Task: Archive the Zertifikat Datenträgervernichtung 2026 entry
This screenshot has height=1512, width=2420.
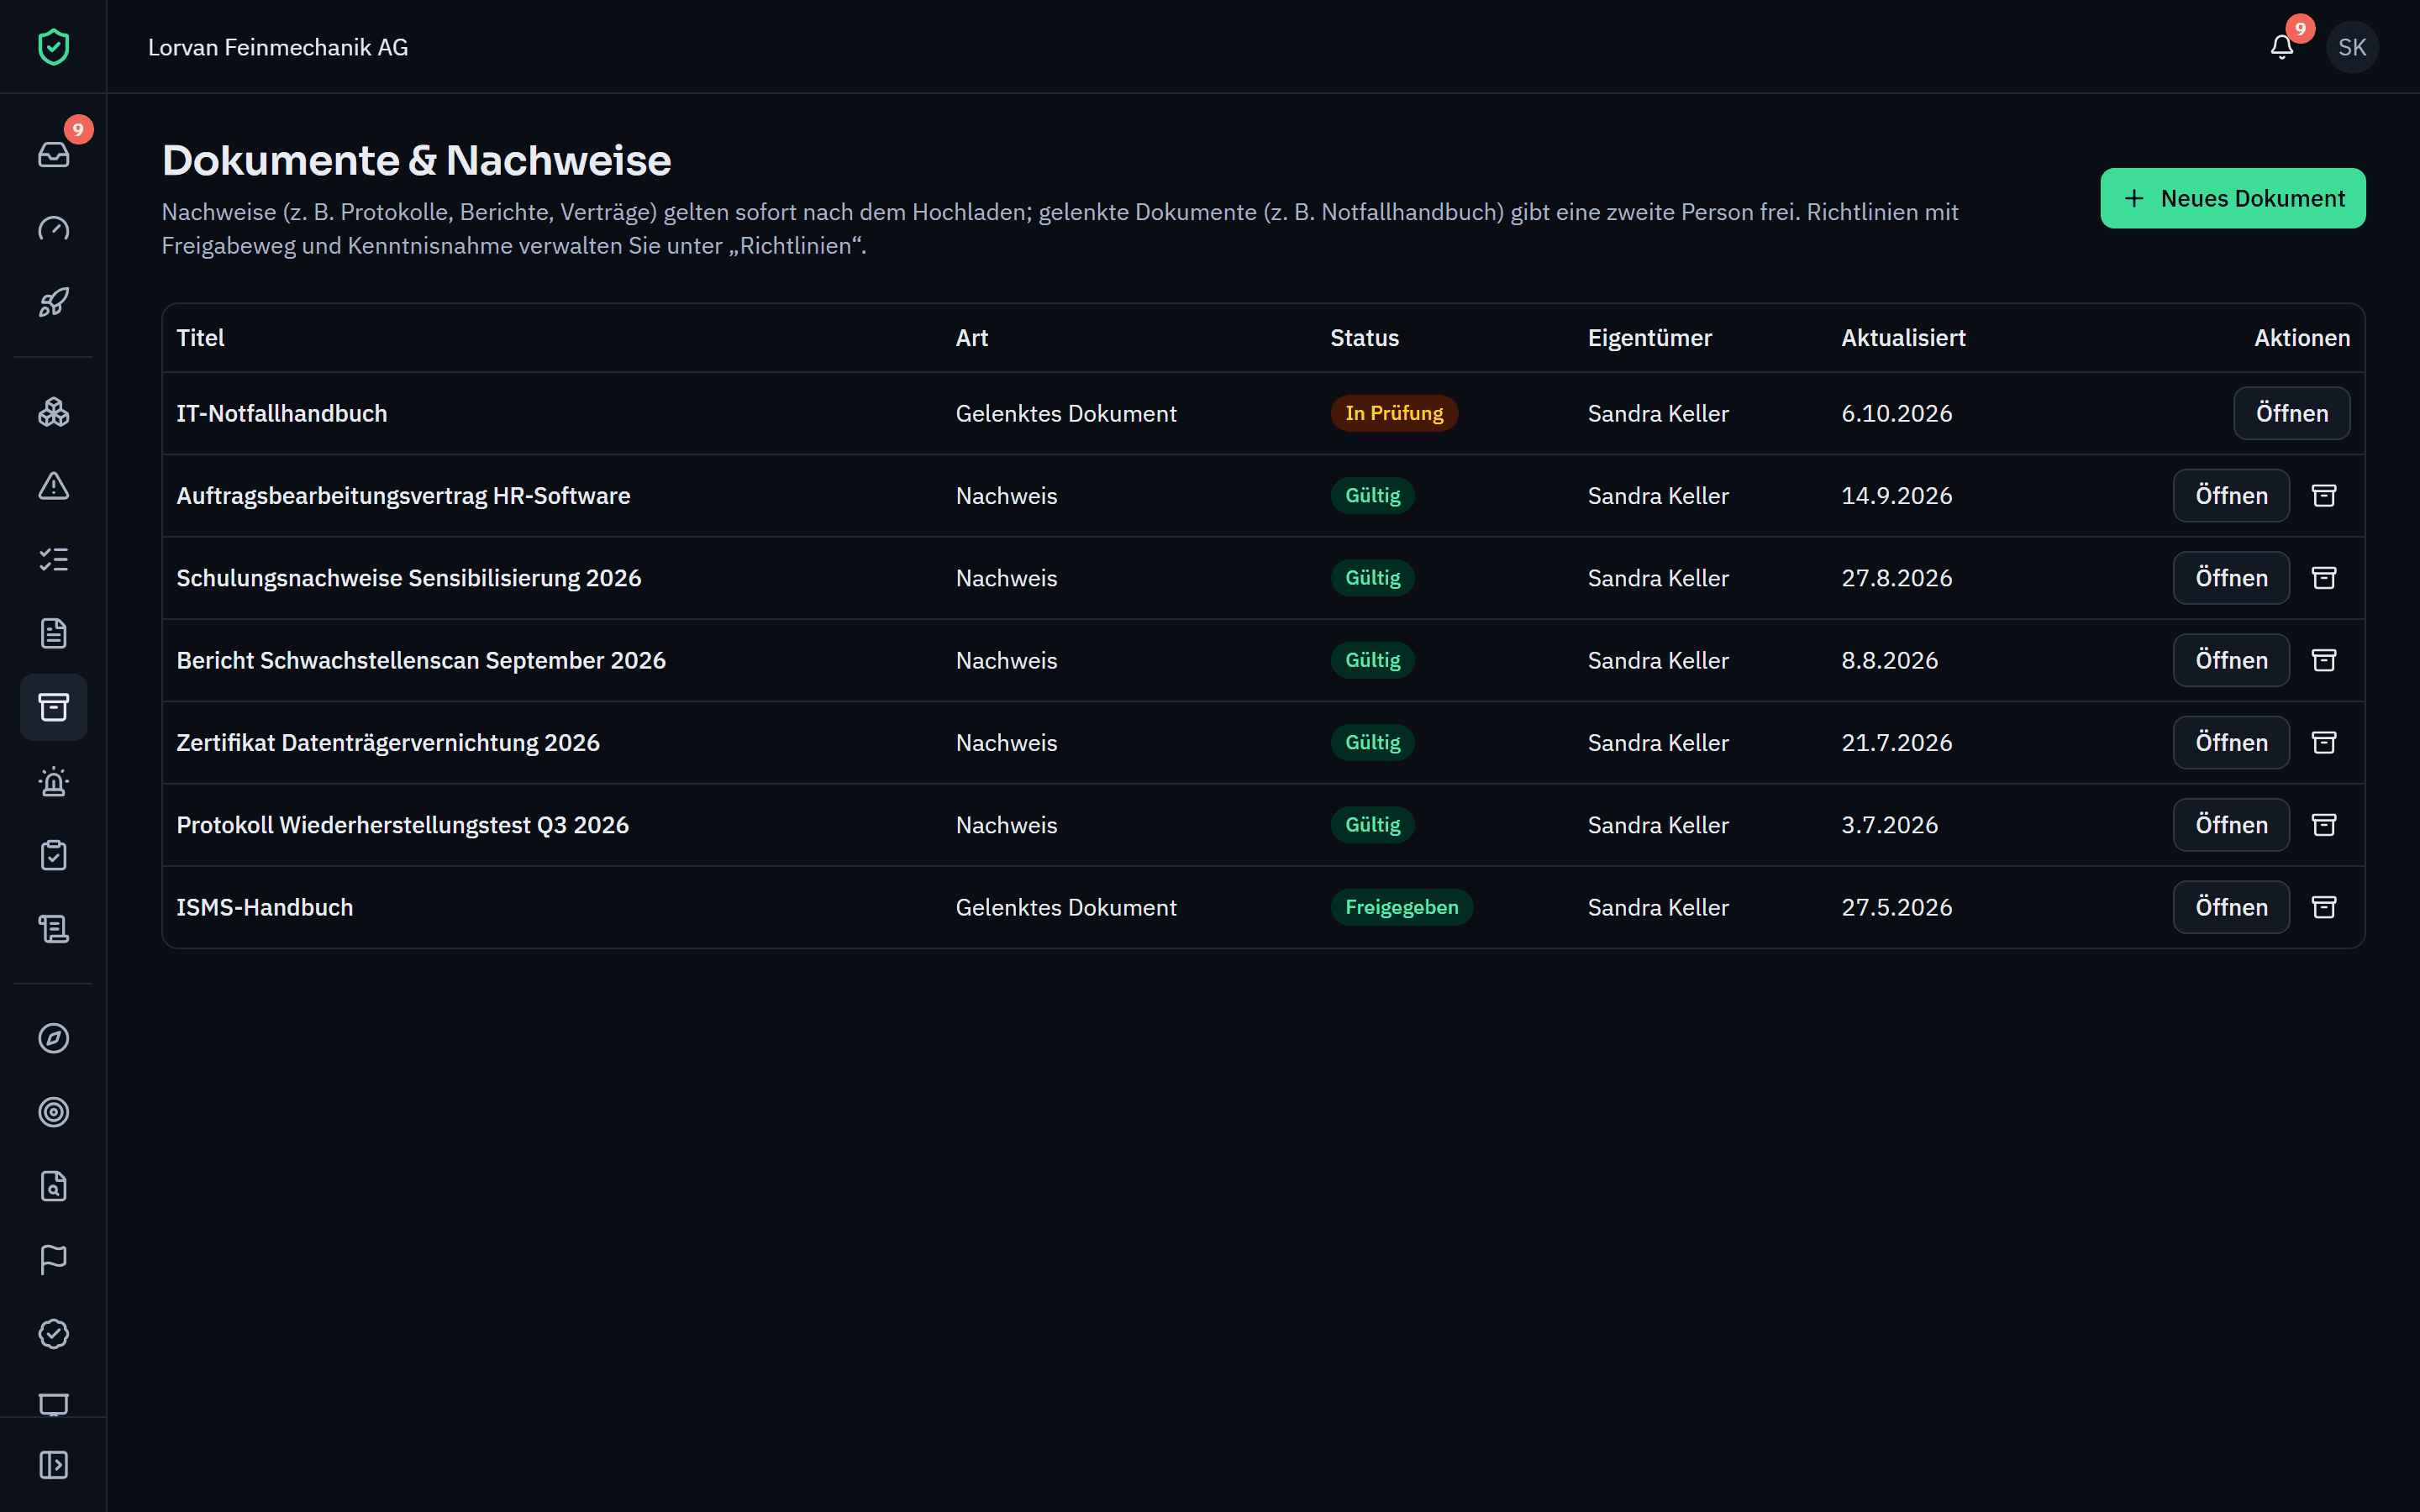Action: (2324, 742)
